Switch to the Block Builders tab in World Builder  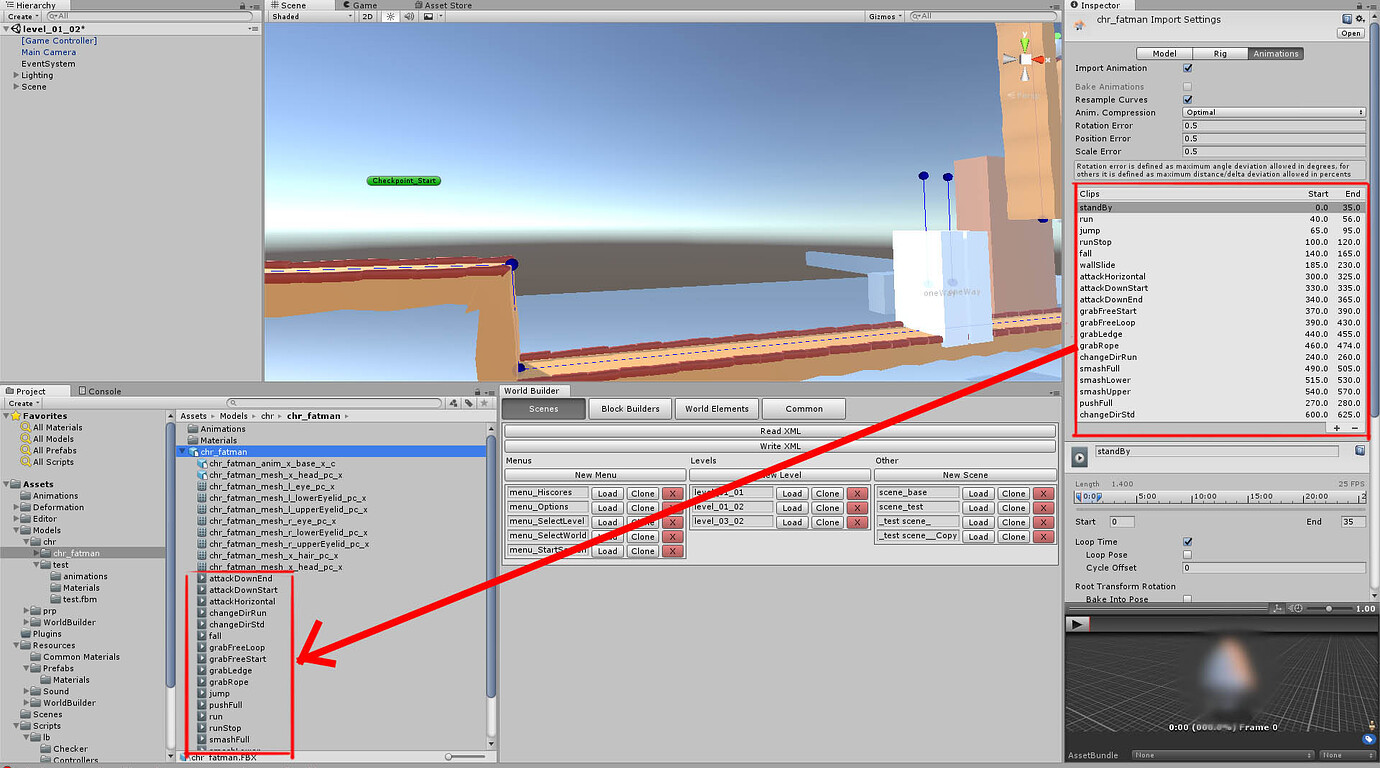point(630,408)
